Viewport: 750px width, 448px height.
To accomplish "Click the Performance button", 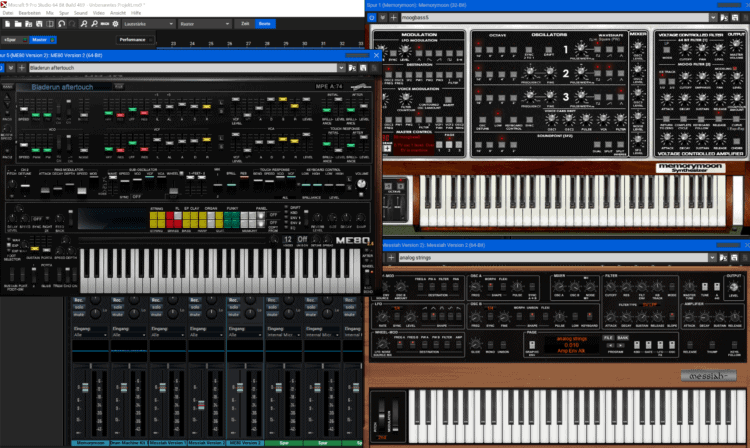I will [x=135, y=40].
